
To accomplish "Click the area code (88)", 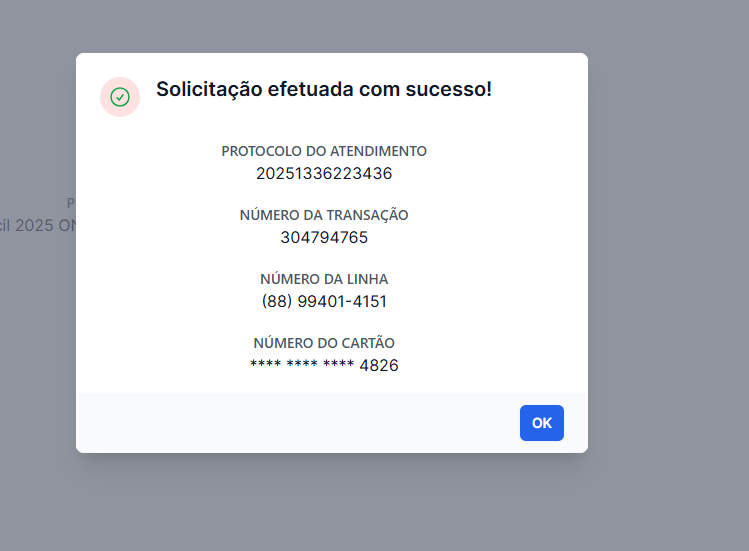I will (276, 301).
